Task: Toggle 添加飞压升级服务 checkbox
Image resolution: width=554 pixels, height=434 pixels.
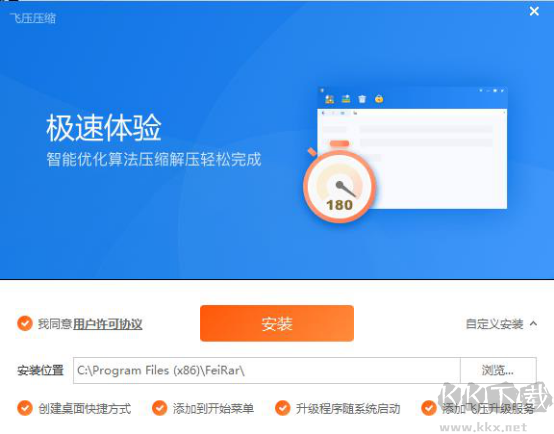Action: click(x=429, y=408)
